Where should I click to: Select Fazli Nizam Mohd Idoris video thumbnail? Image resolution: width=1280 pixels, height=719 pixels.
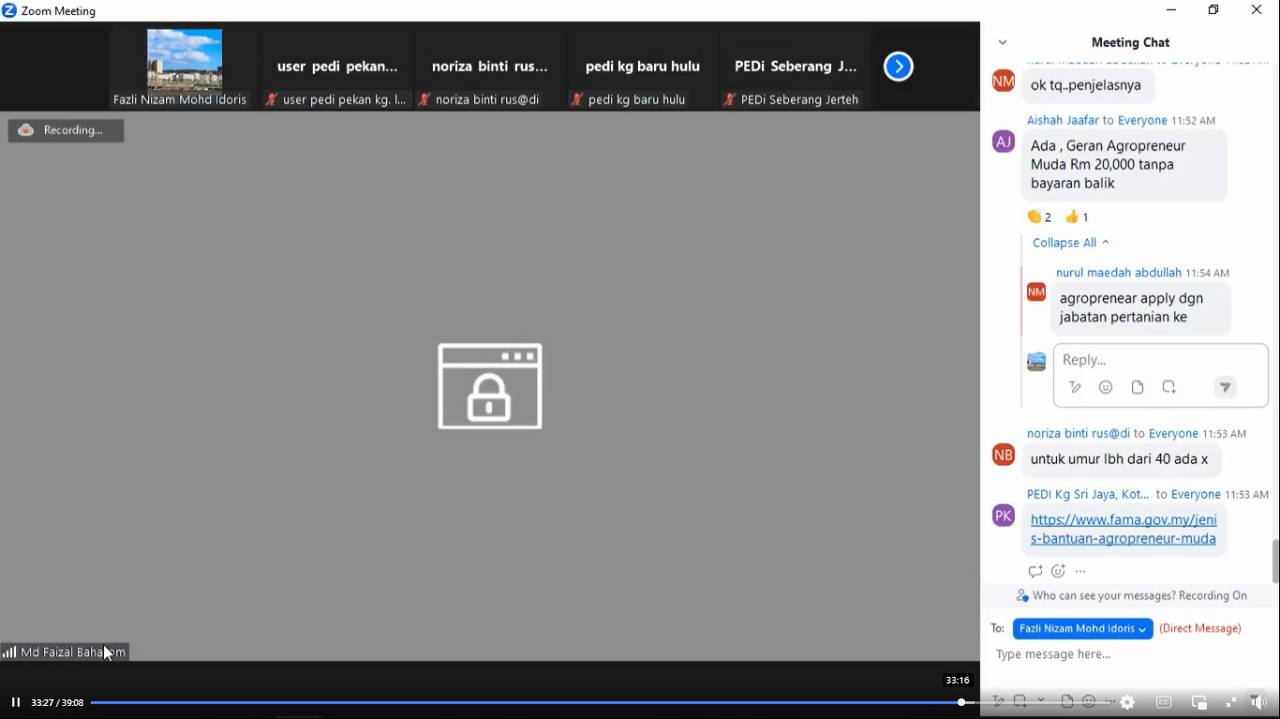(x=184, y=66)
